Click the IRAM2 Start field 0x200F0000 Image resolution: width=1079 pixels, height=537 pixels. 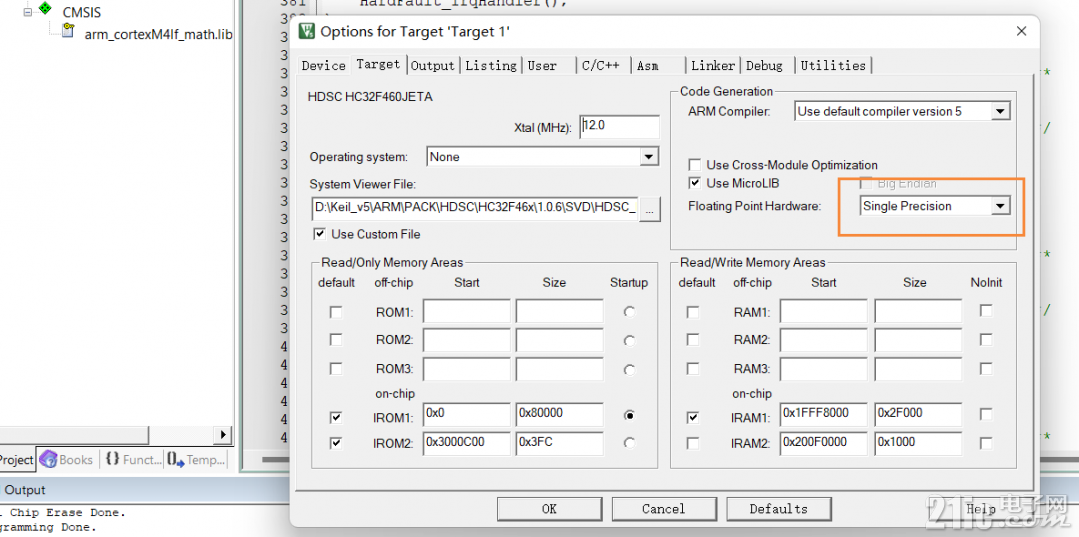[824, 443]
